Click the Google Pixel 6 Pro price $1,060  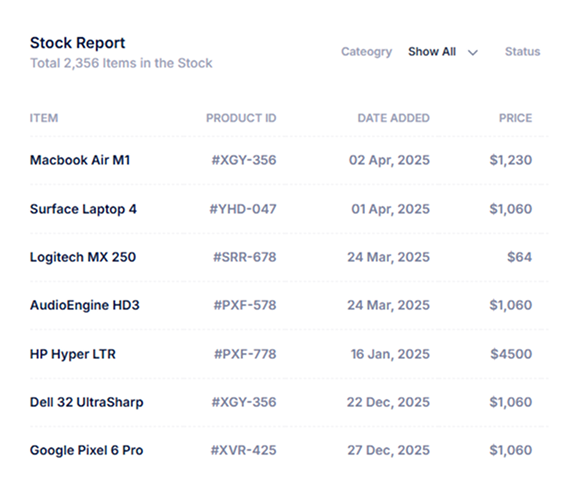pos(511,450)
